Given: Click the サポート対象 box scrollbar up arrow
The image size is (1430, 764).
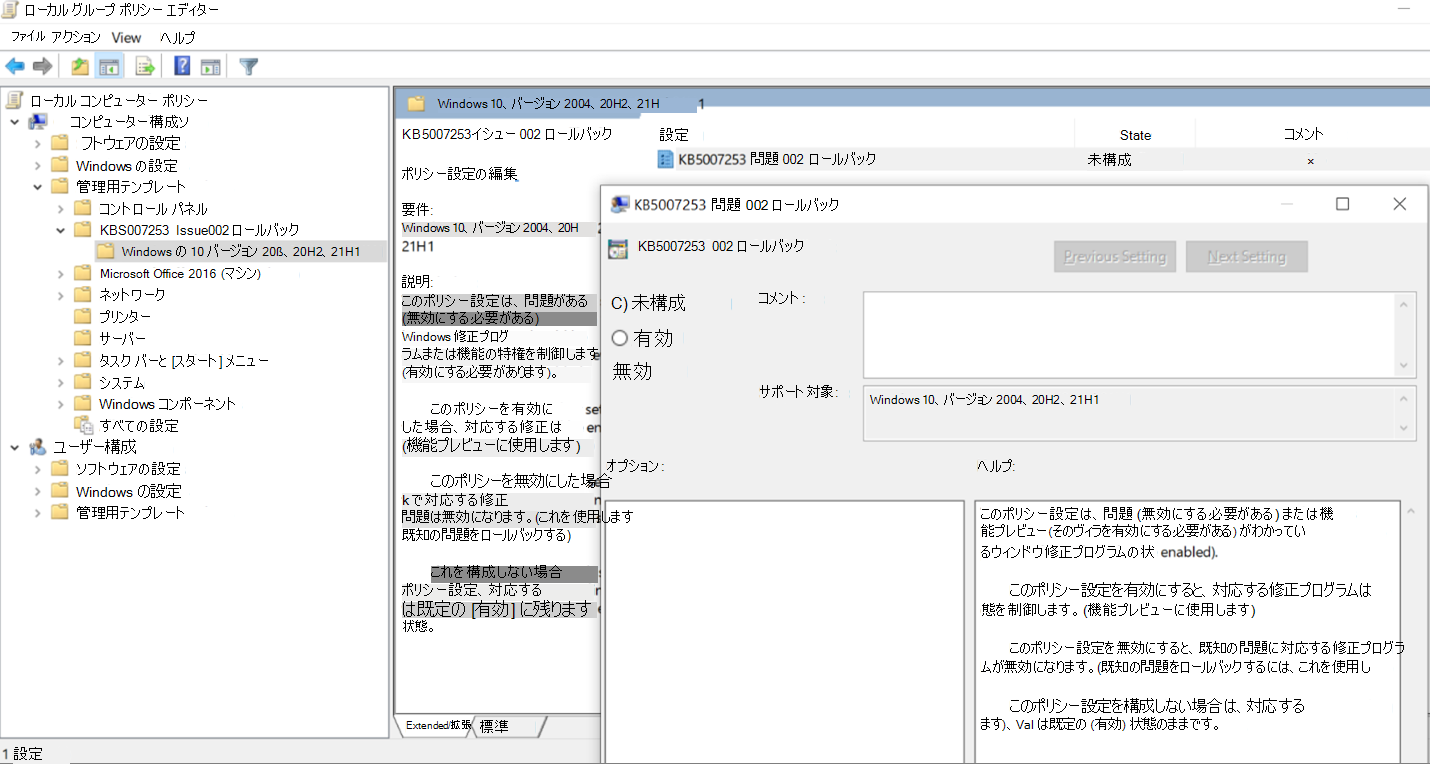Looking at the screenshot, I should [1406, 398].
